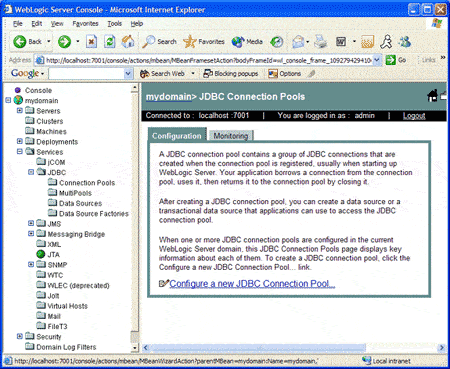
Task: Select Domain Log Filters tree item
Action: [x=66, y=347]
